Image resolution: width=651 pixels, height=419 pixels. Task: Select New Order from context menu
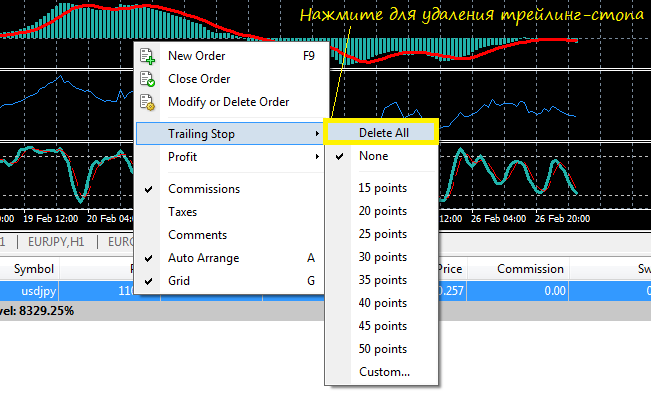(232, 56)
